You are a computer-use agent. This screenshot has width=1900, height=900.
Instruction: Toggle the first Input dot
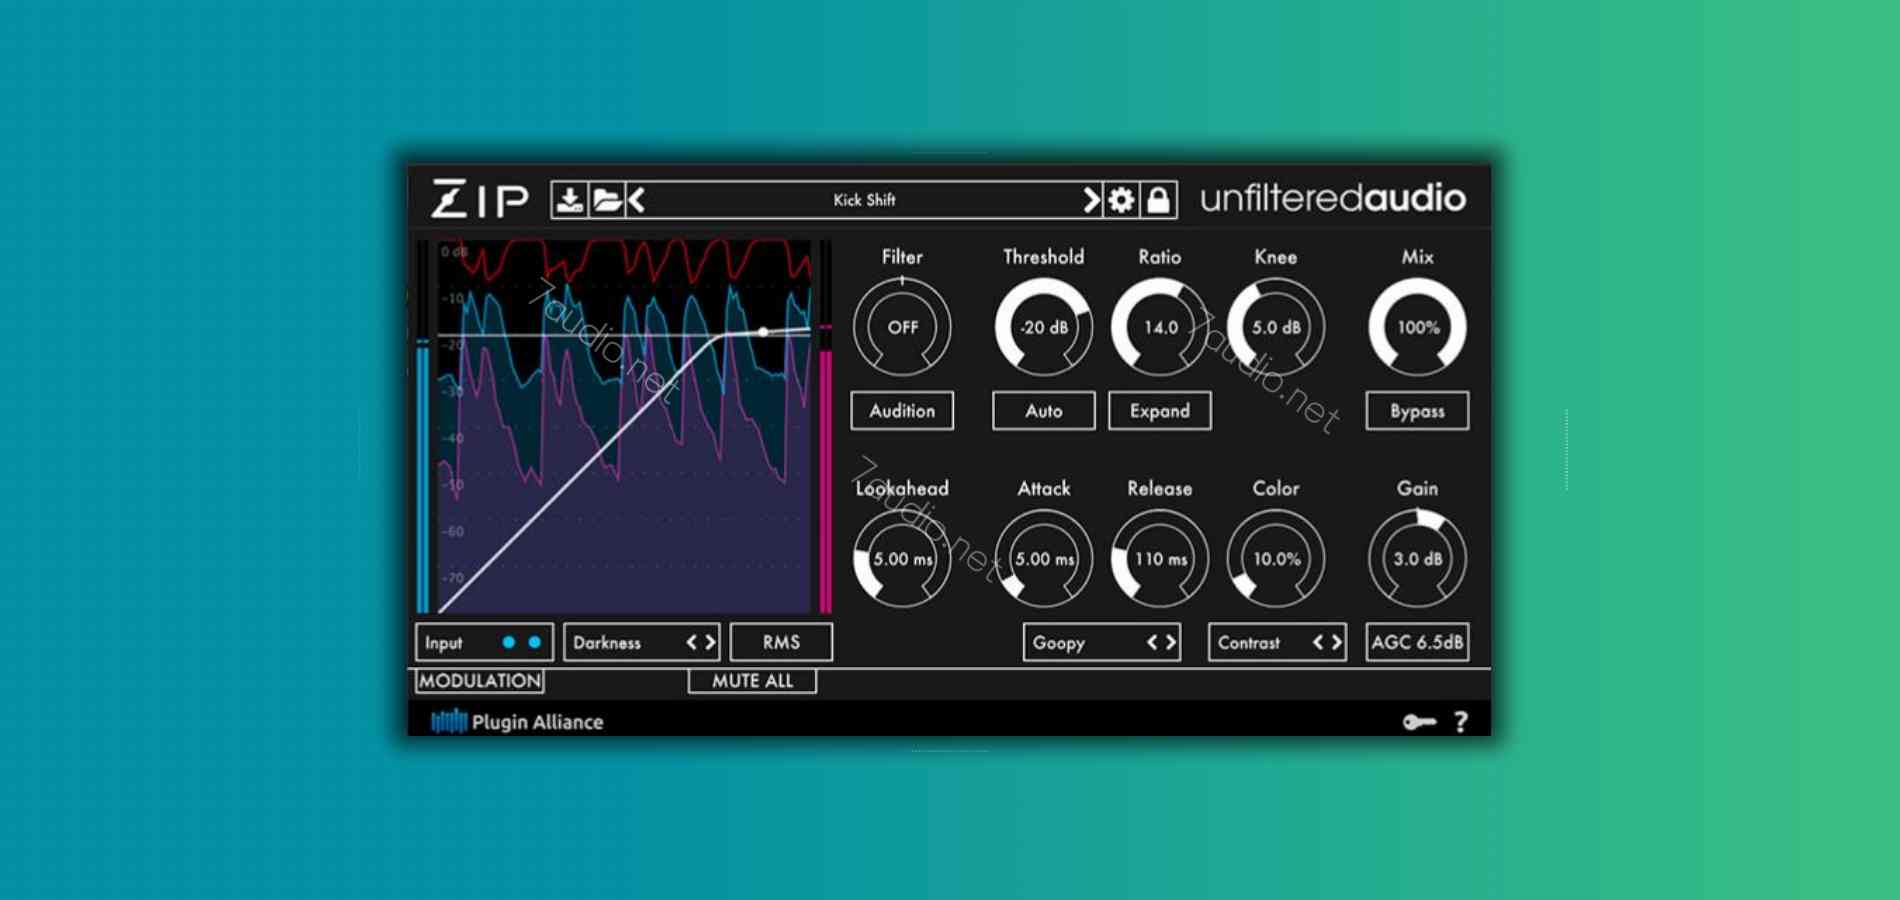[509, 642]
